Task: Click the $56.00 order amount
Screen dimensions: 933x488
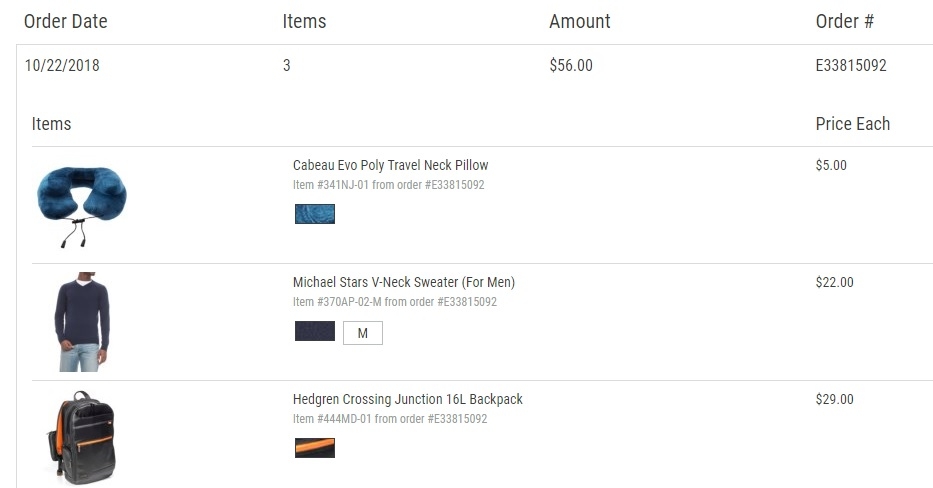Action: click(x=571, y=65)
